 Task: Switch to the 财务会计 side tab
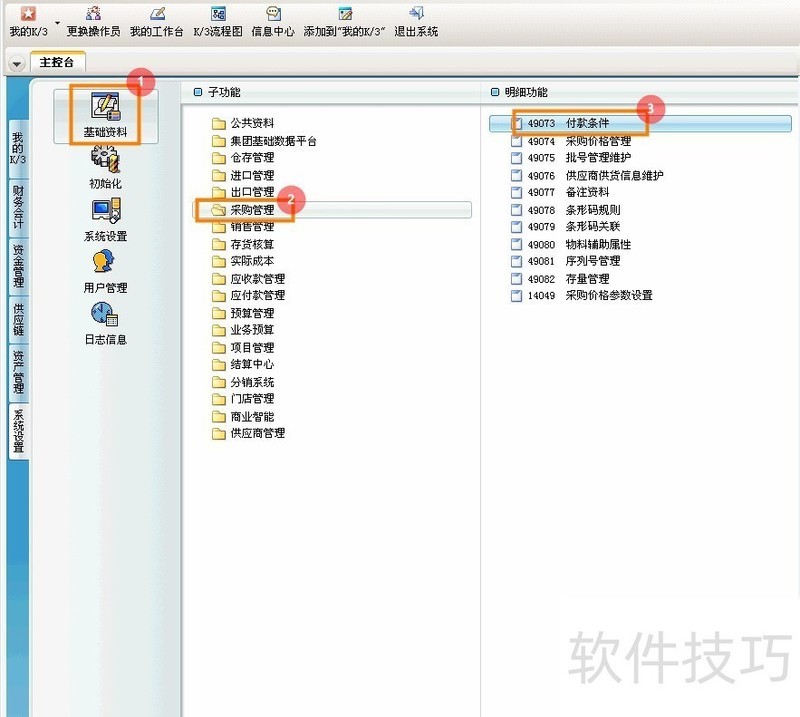point(18,207)
